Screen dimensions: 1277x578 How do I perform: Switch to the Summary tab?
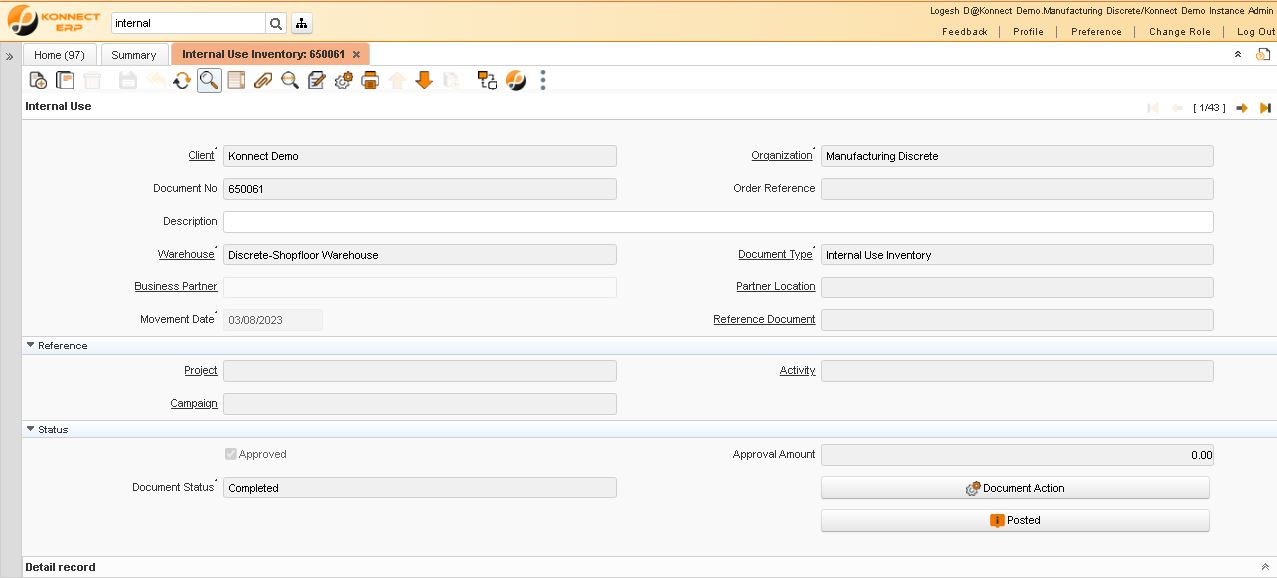click(134, 55)
